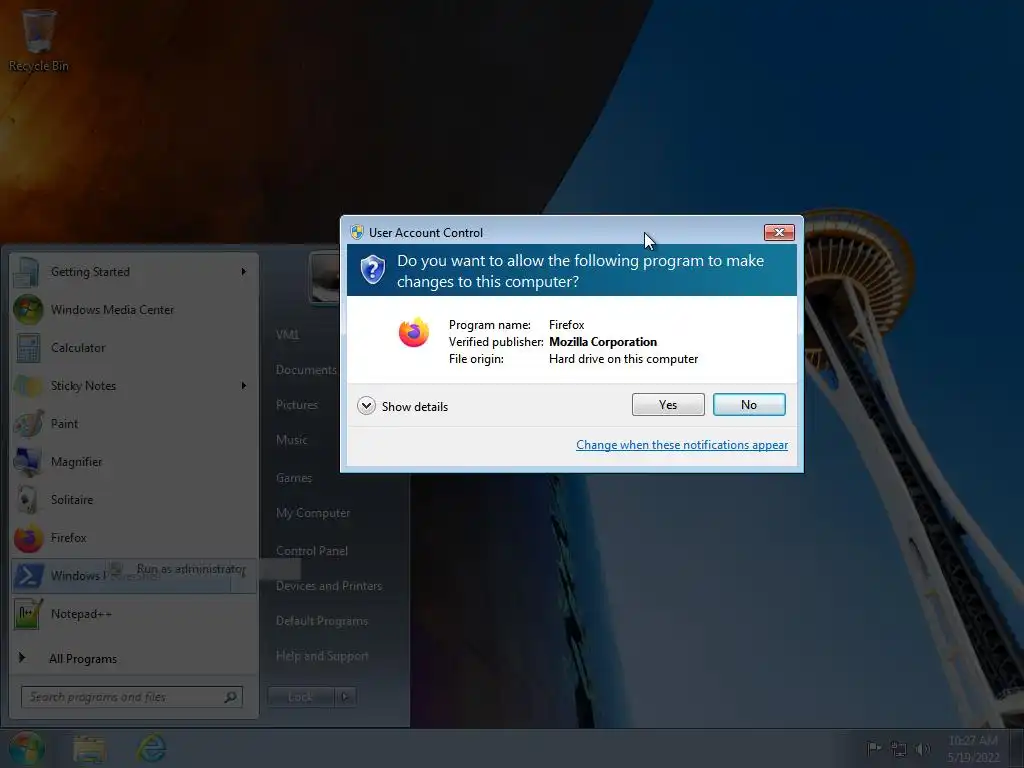Open Documents in Start menu

point(306,370)
